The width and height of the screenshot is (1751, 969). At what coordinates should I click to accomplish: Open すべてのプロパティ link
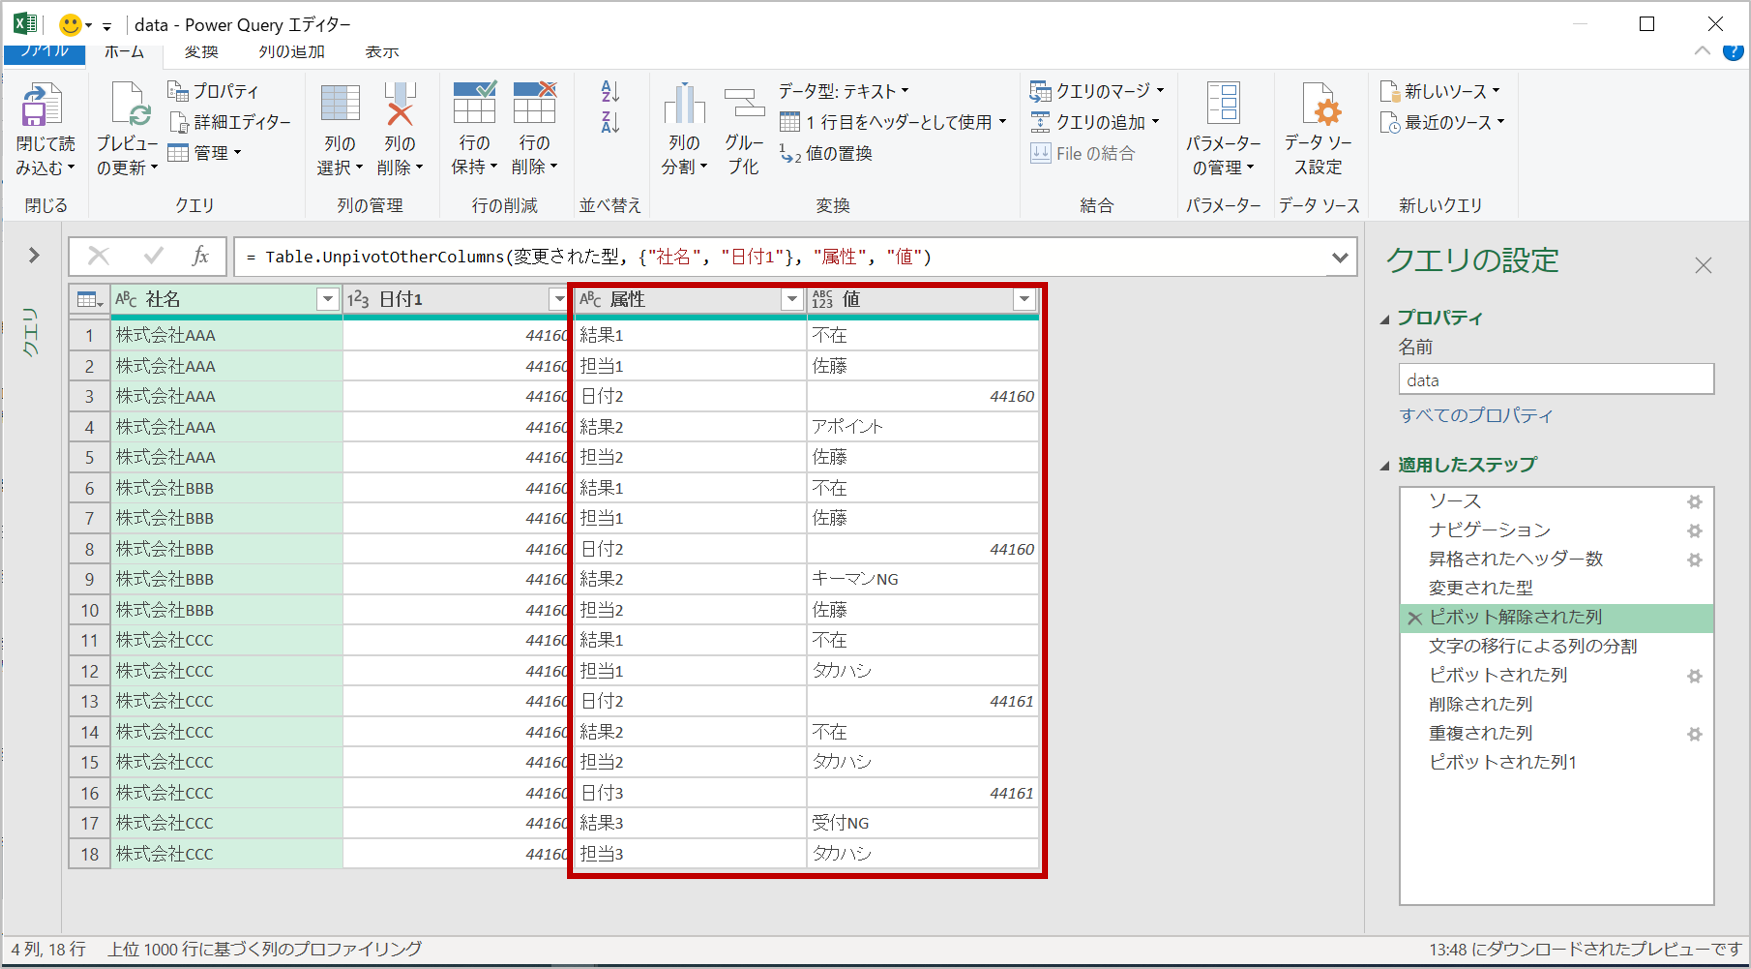(x=1477, y=416)
